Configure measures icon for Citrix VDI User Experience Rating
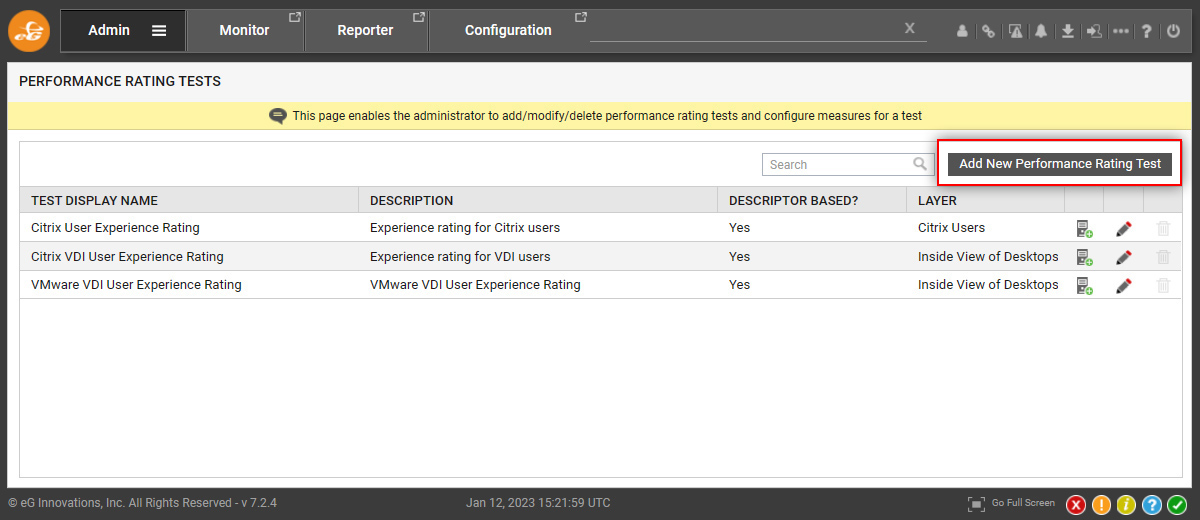The width and height of the screenshot is (1200, 520). pyautogui.click(x=1084, y=257)
